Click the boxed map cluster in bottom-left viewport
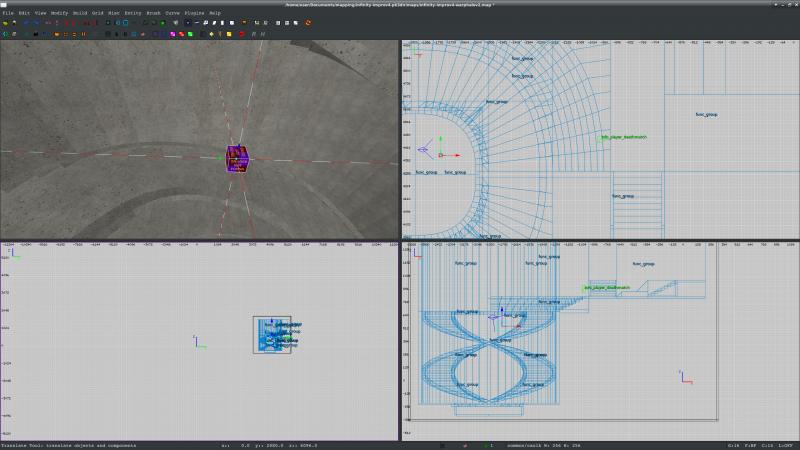This screenshot has height=450, width=800. pos(272,334)
